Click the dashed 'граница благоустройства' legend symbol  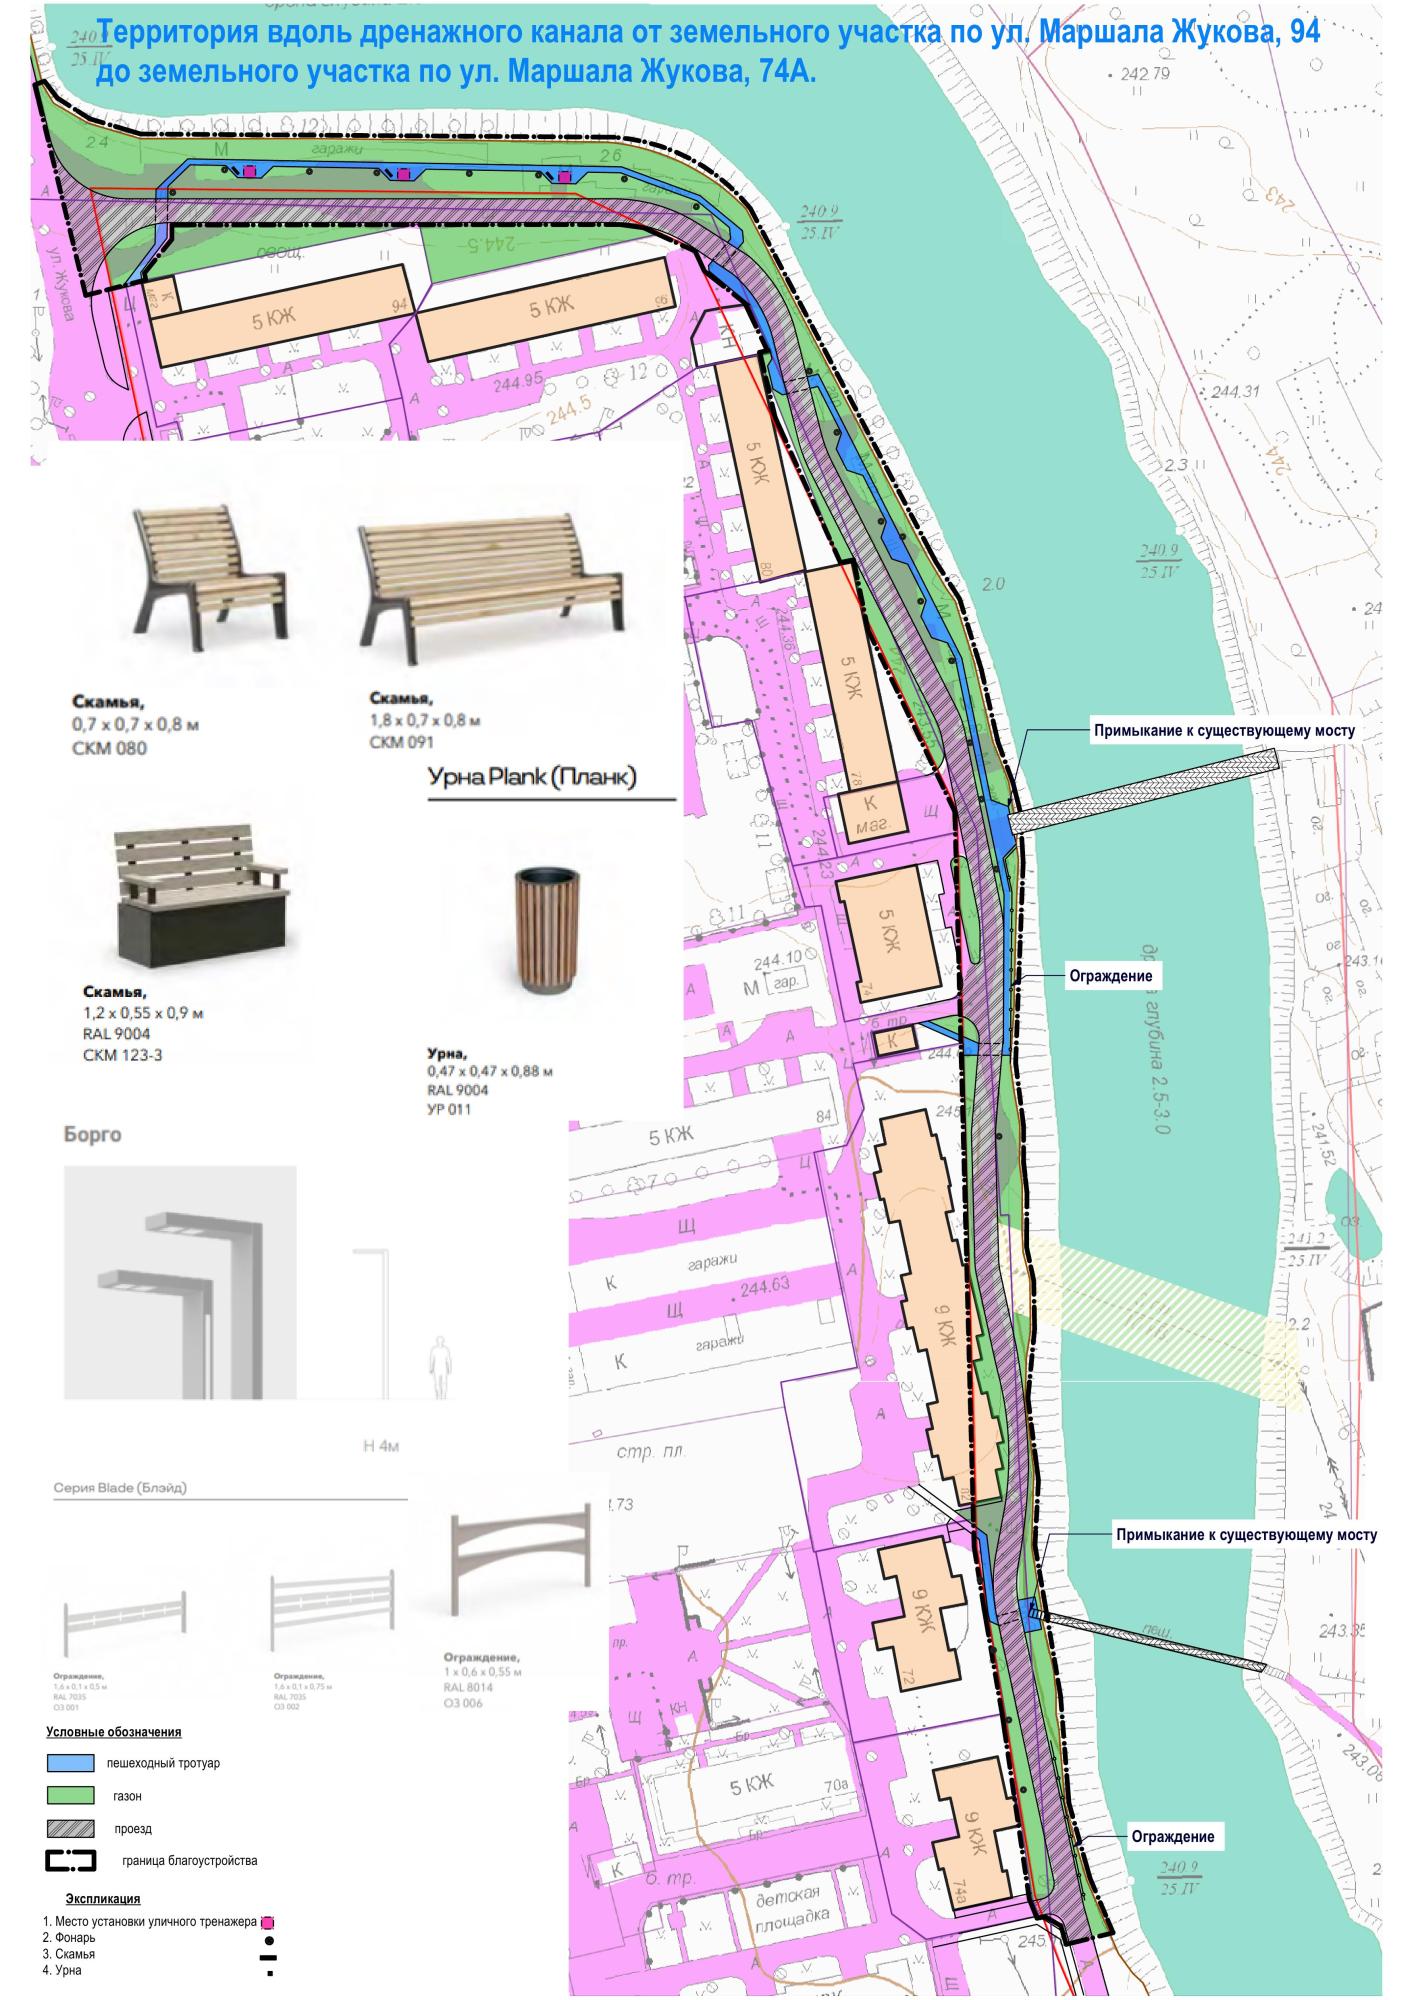[x=71, y=1861]
